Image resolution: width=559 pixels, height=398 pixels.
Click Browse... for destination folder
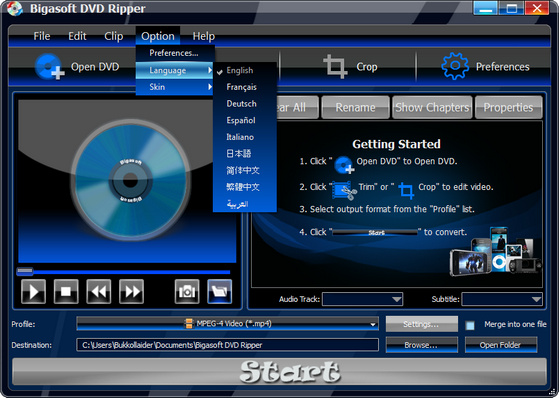tap(421, 345)
